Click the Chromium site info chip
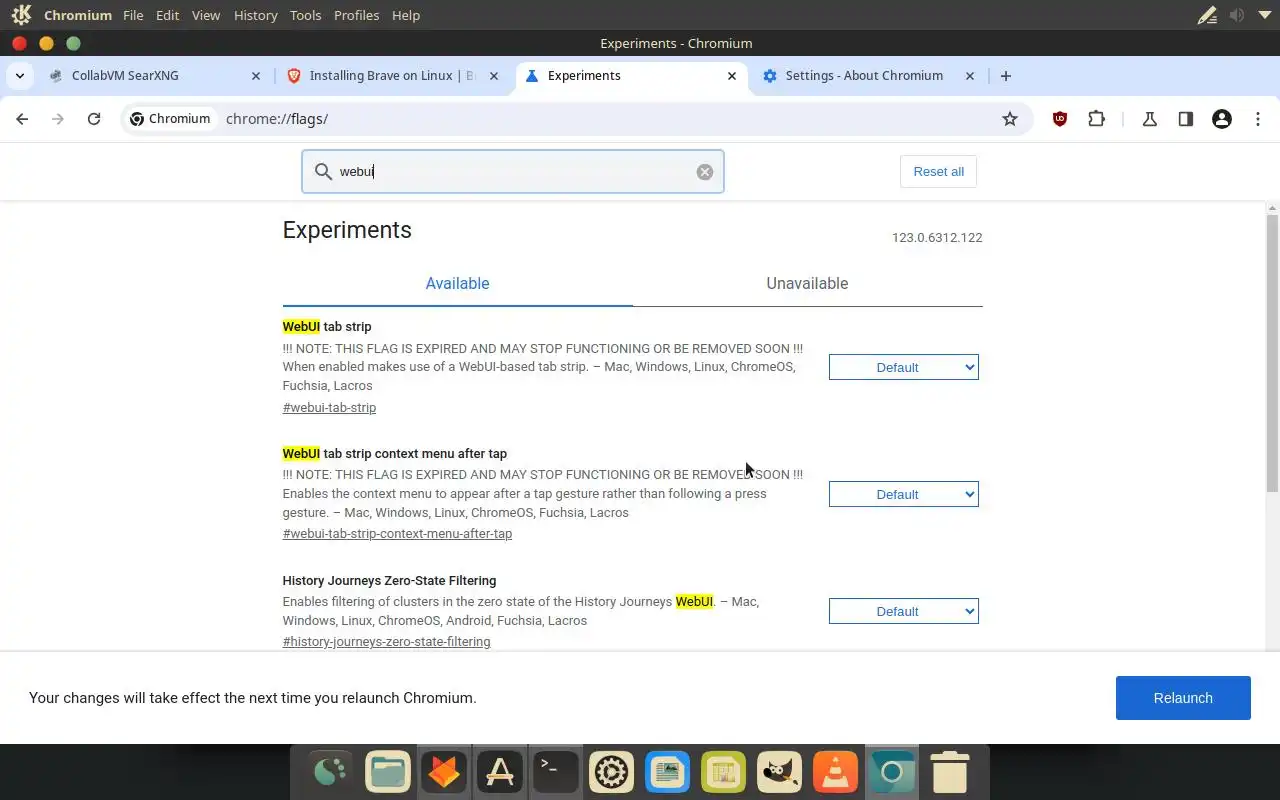The width and height of the screenshot is (1280, 800). click(170, 119)
